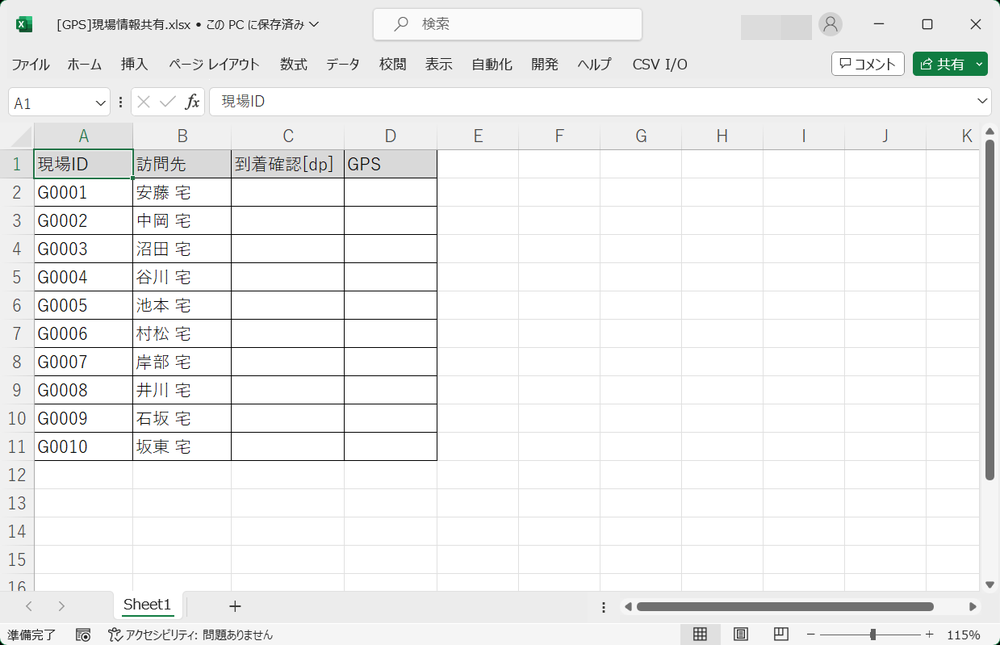1000x645 pixels.
Task: Switch to Page Layout view icon
Action: tap(740, 634)
